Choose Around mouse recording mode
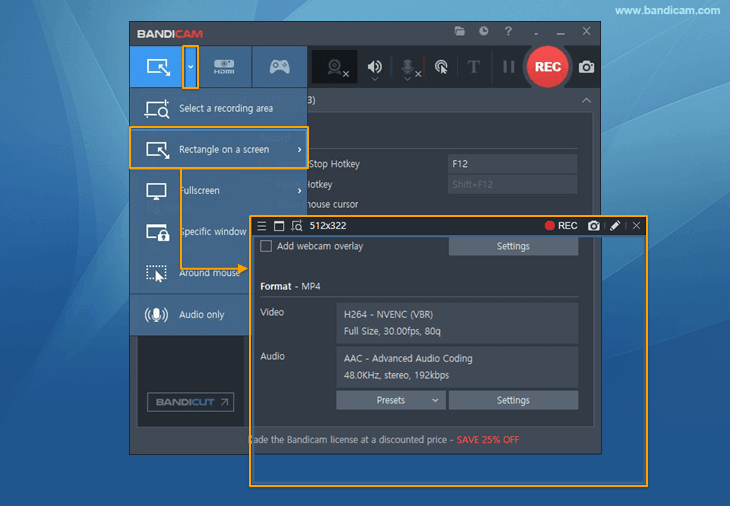This screenshot has width=730, height=506. tap(190, 273)
